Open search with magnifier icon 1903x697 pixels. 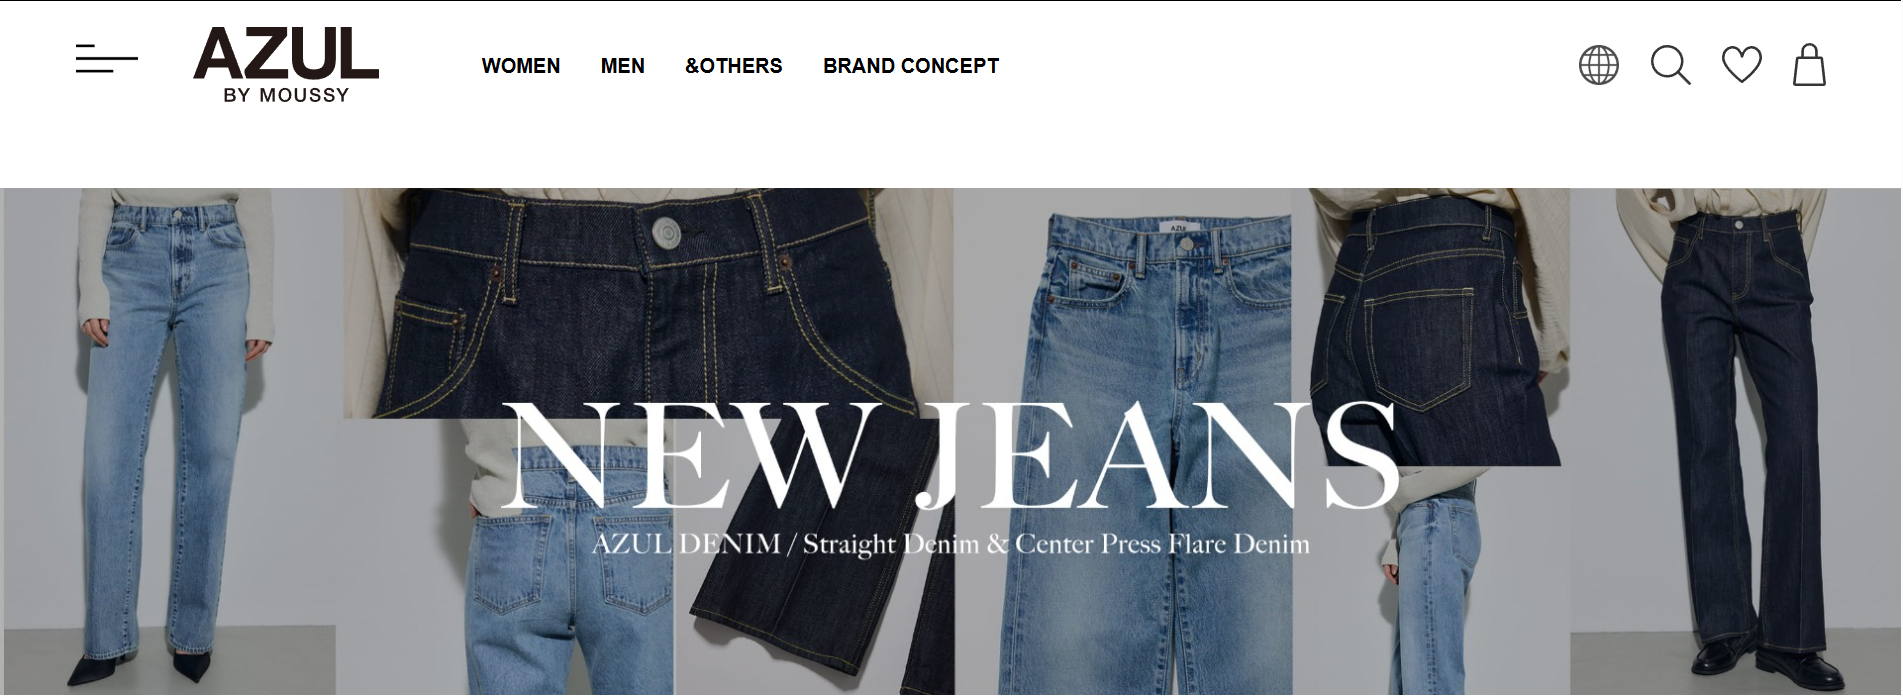tap(1670, 65)
